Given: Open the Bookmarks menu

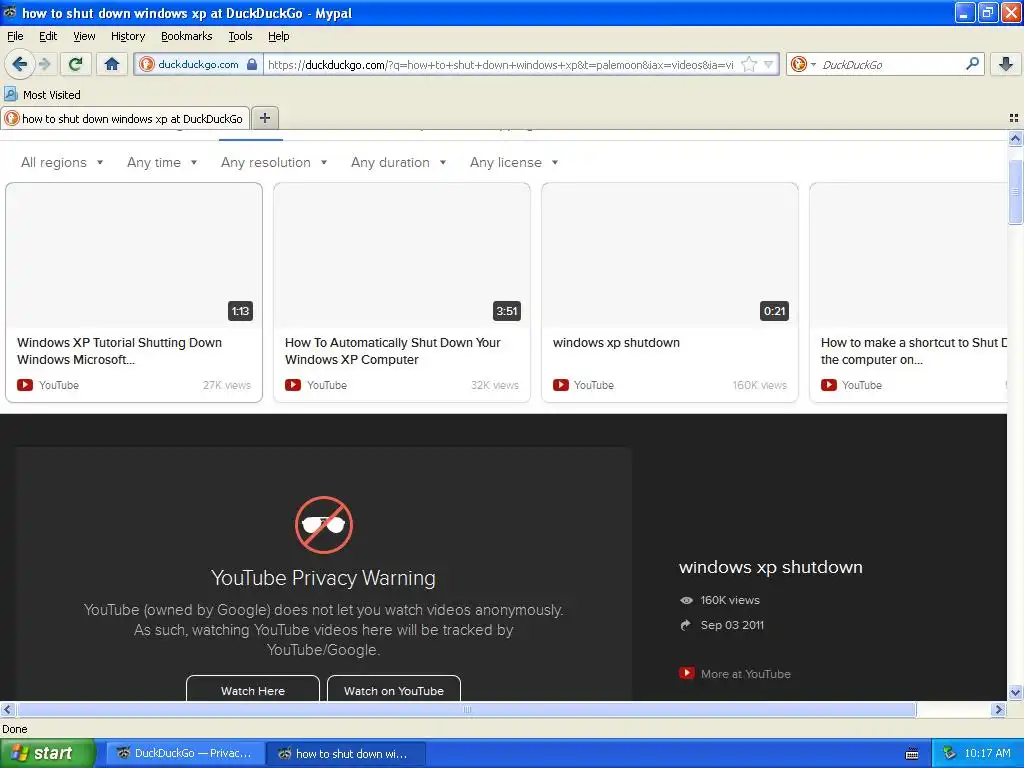Looking at the screenshot, I should point(186,36).
